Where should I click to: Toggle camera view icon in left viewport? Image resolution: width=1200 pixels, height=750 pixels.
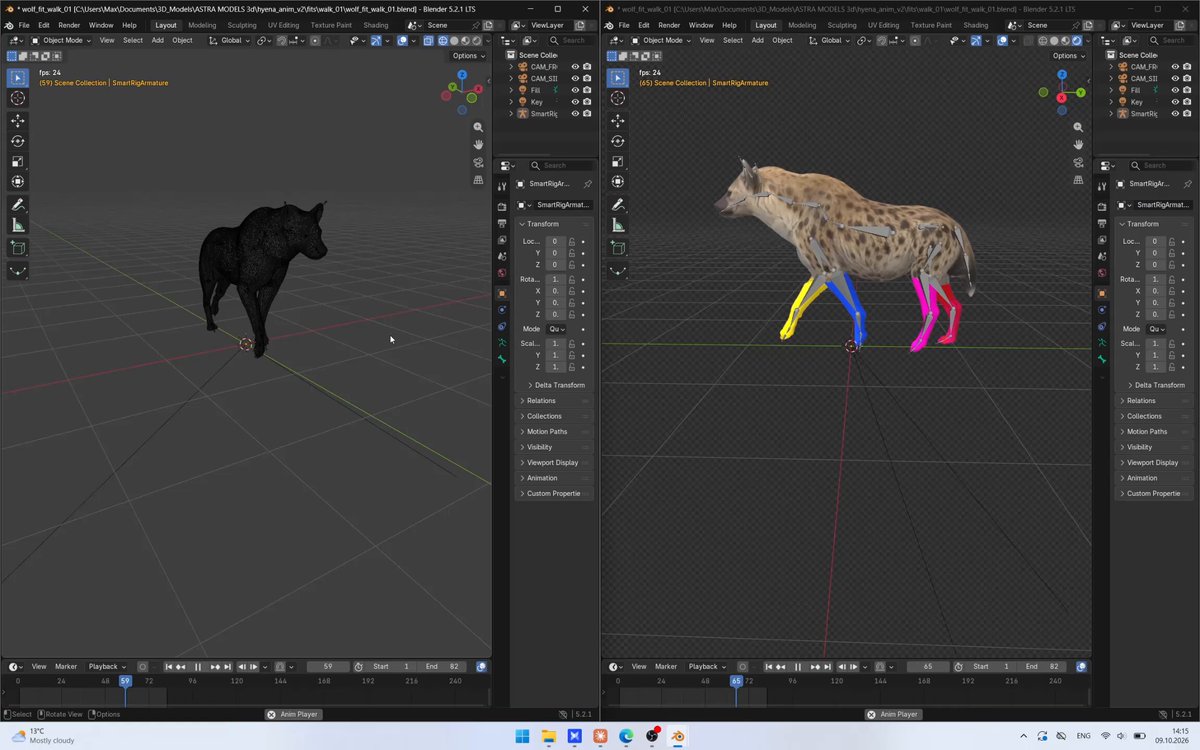[x=478, y=162]
